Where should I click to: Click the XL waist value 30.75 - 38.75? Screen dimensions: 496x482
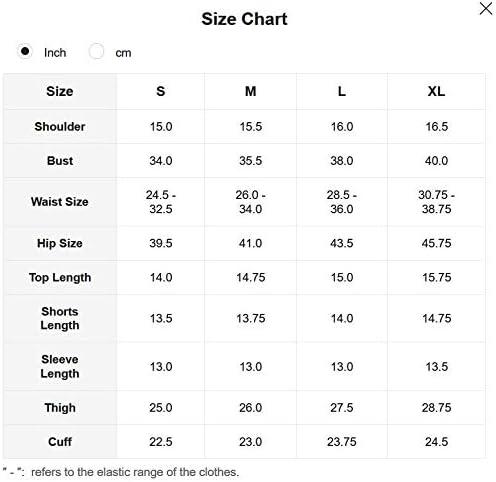[436, 202]
